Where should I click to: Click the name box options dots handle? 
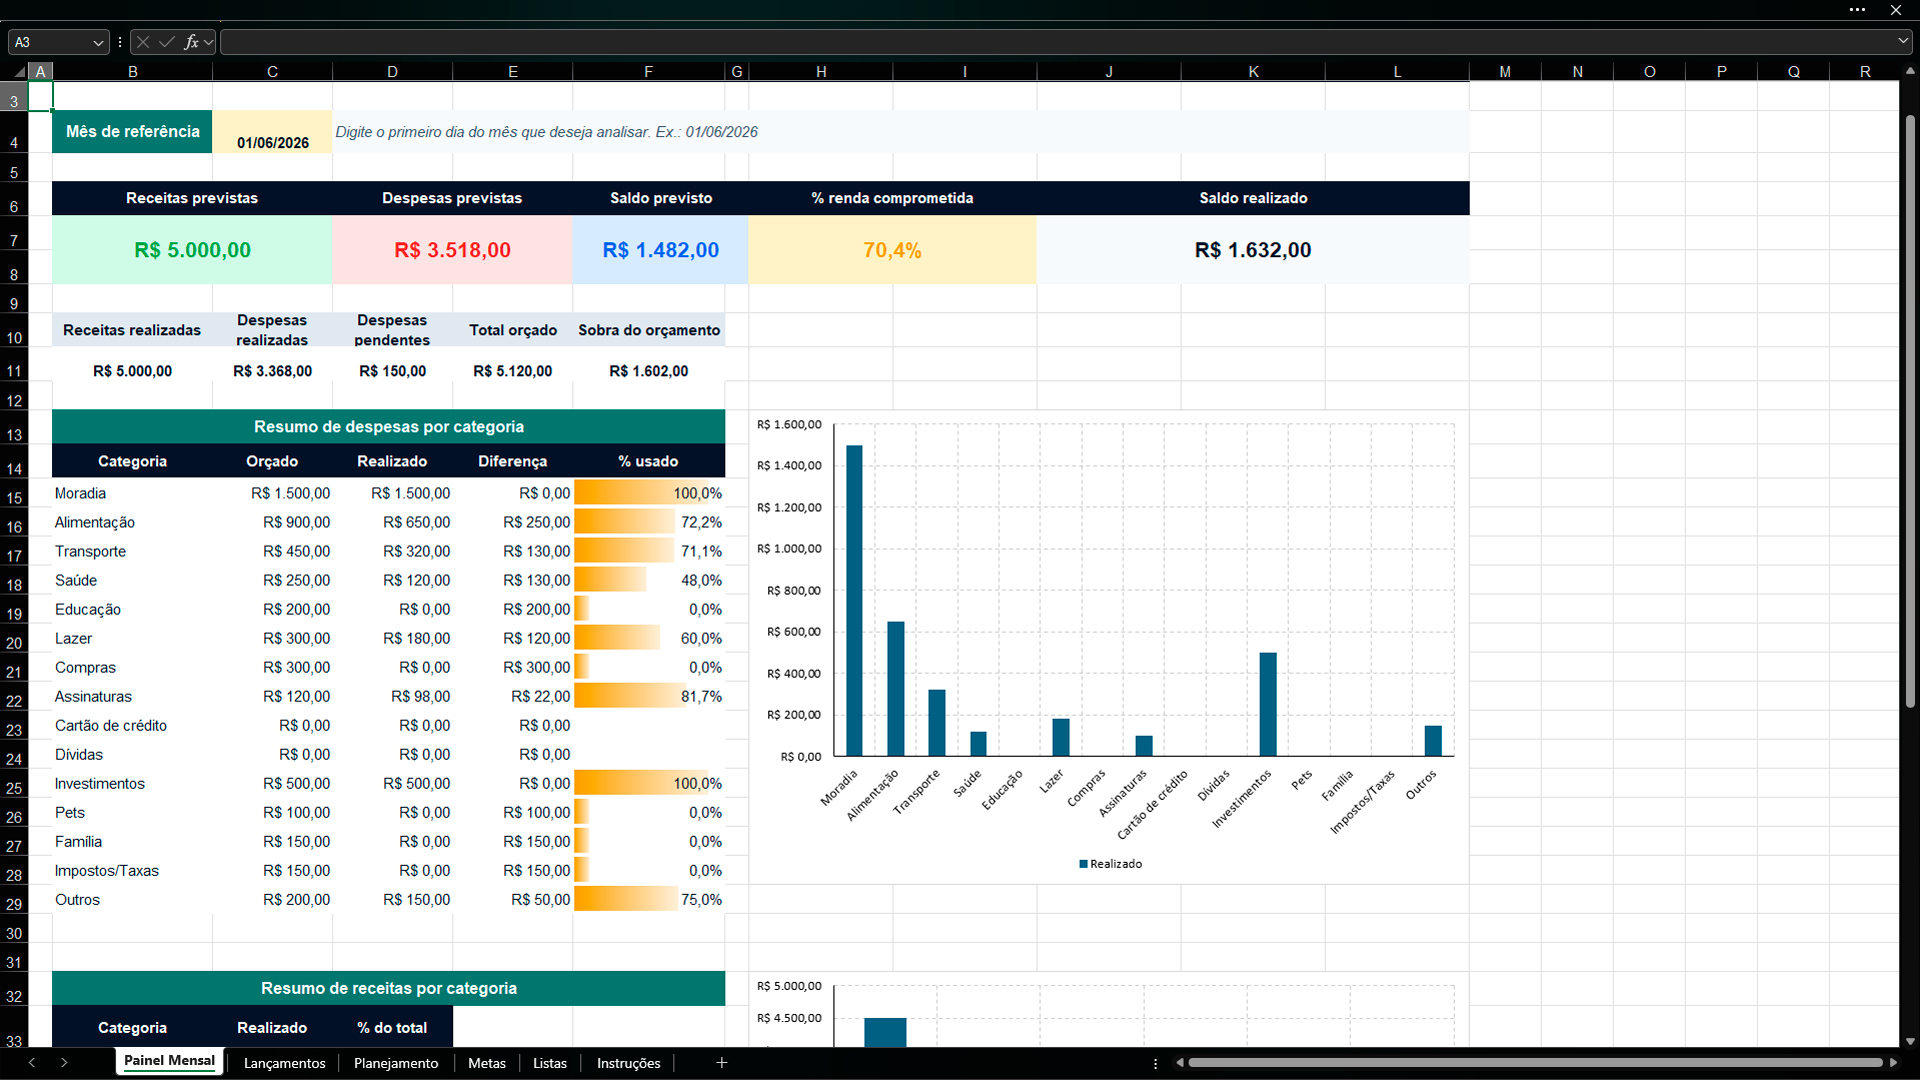coord(120,42)
